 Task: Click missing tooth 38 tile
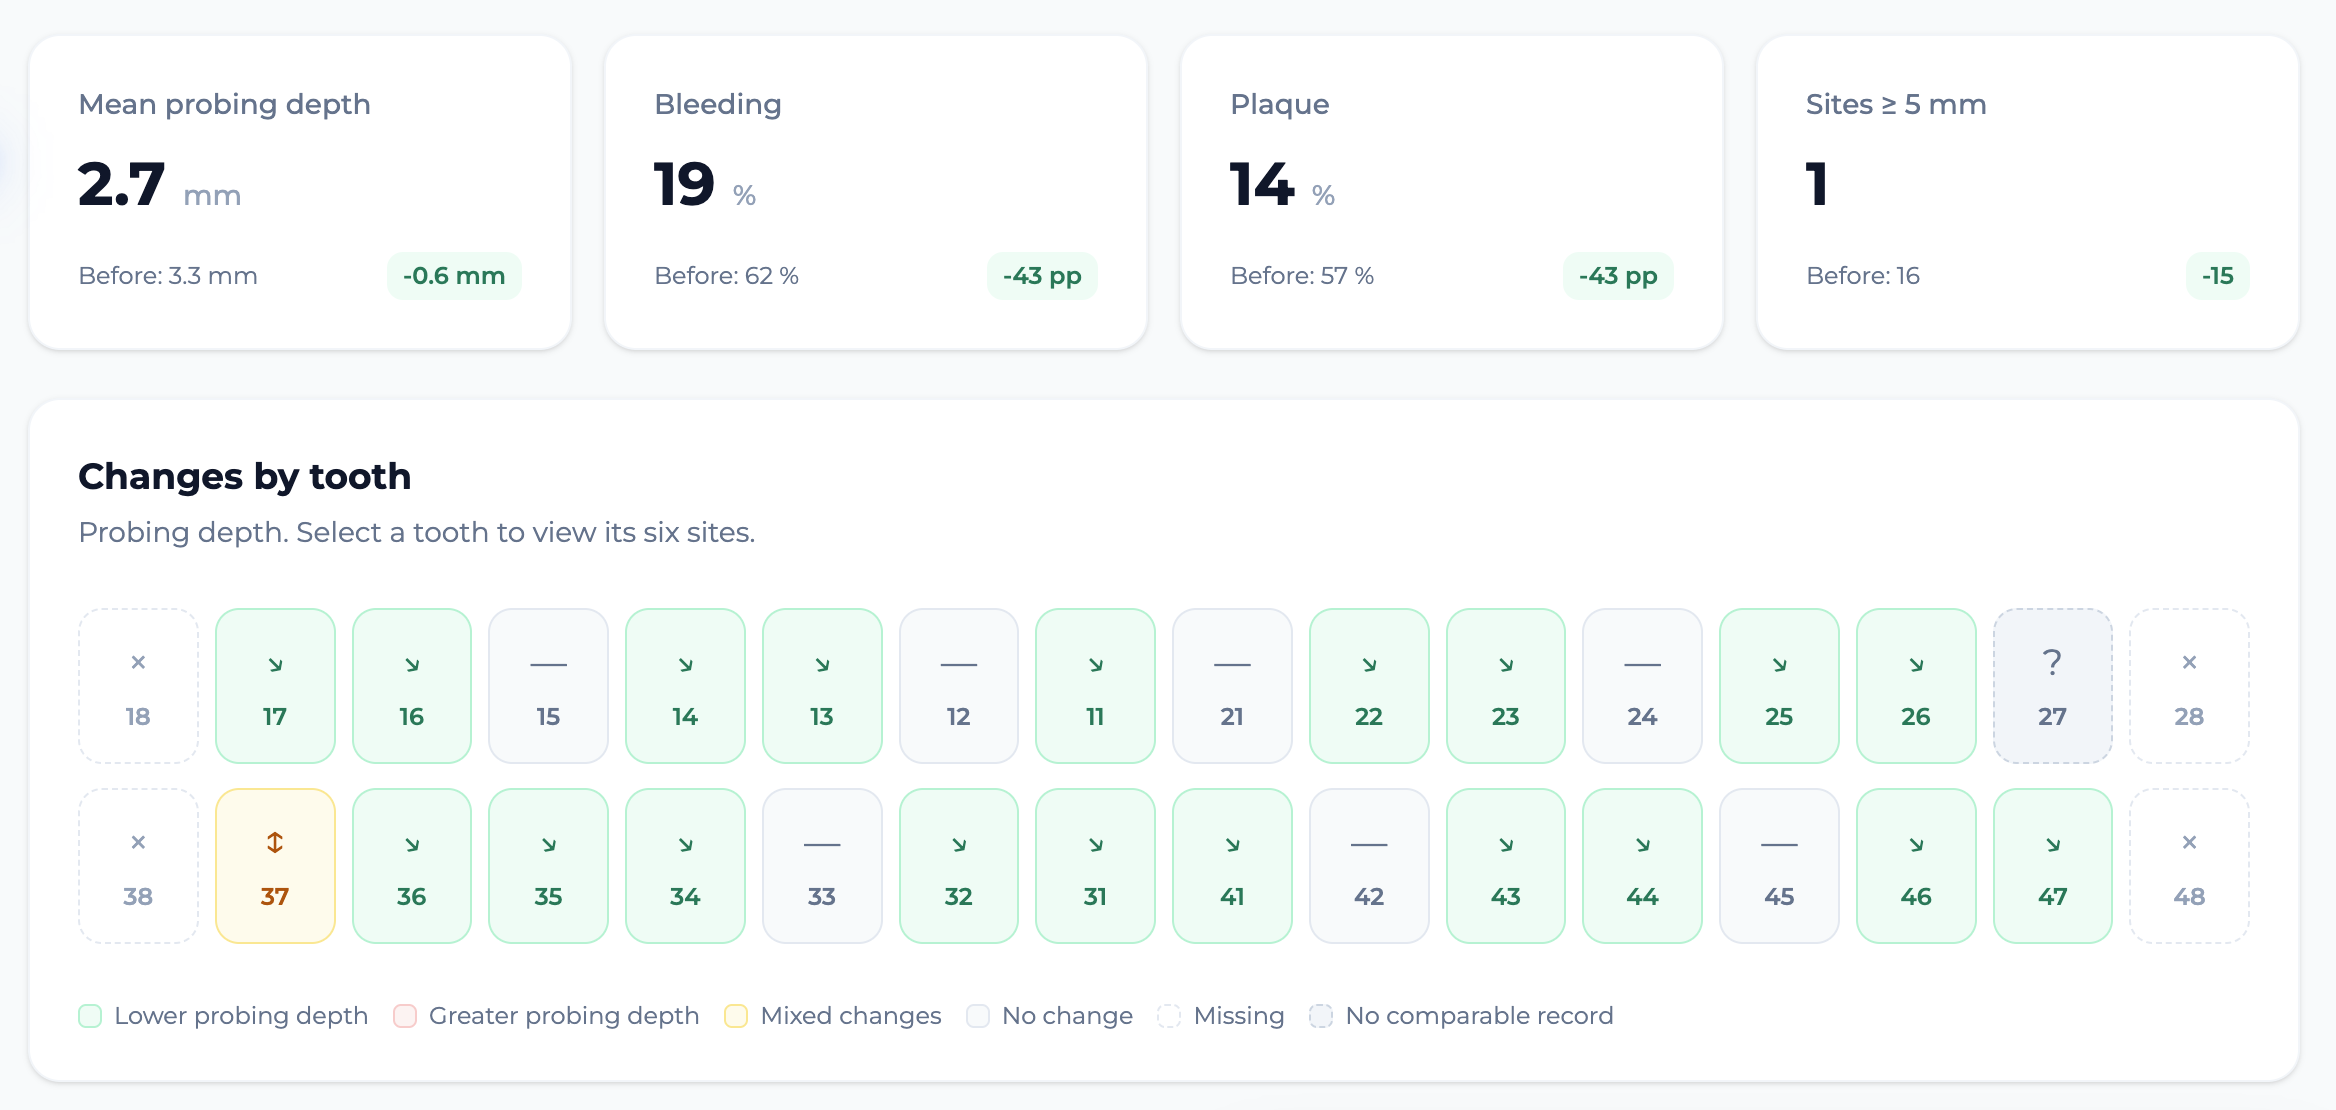click(x=138, y=866)
